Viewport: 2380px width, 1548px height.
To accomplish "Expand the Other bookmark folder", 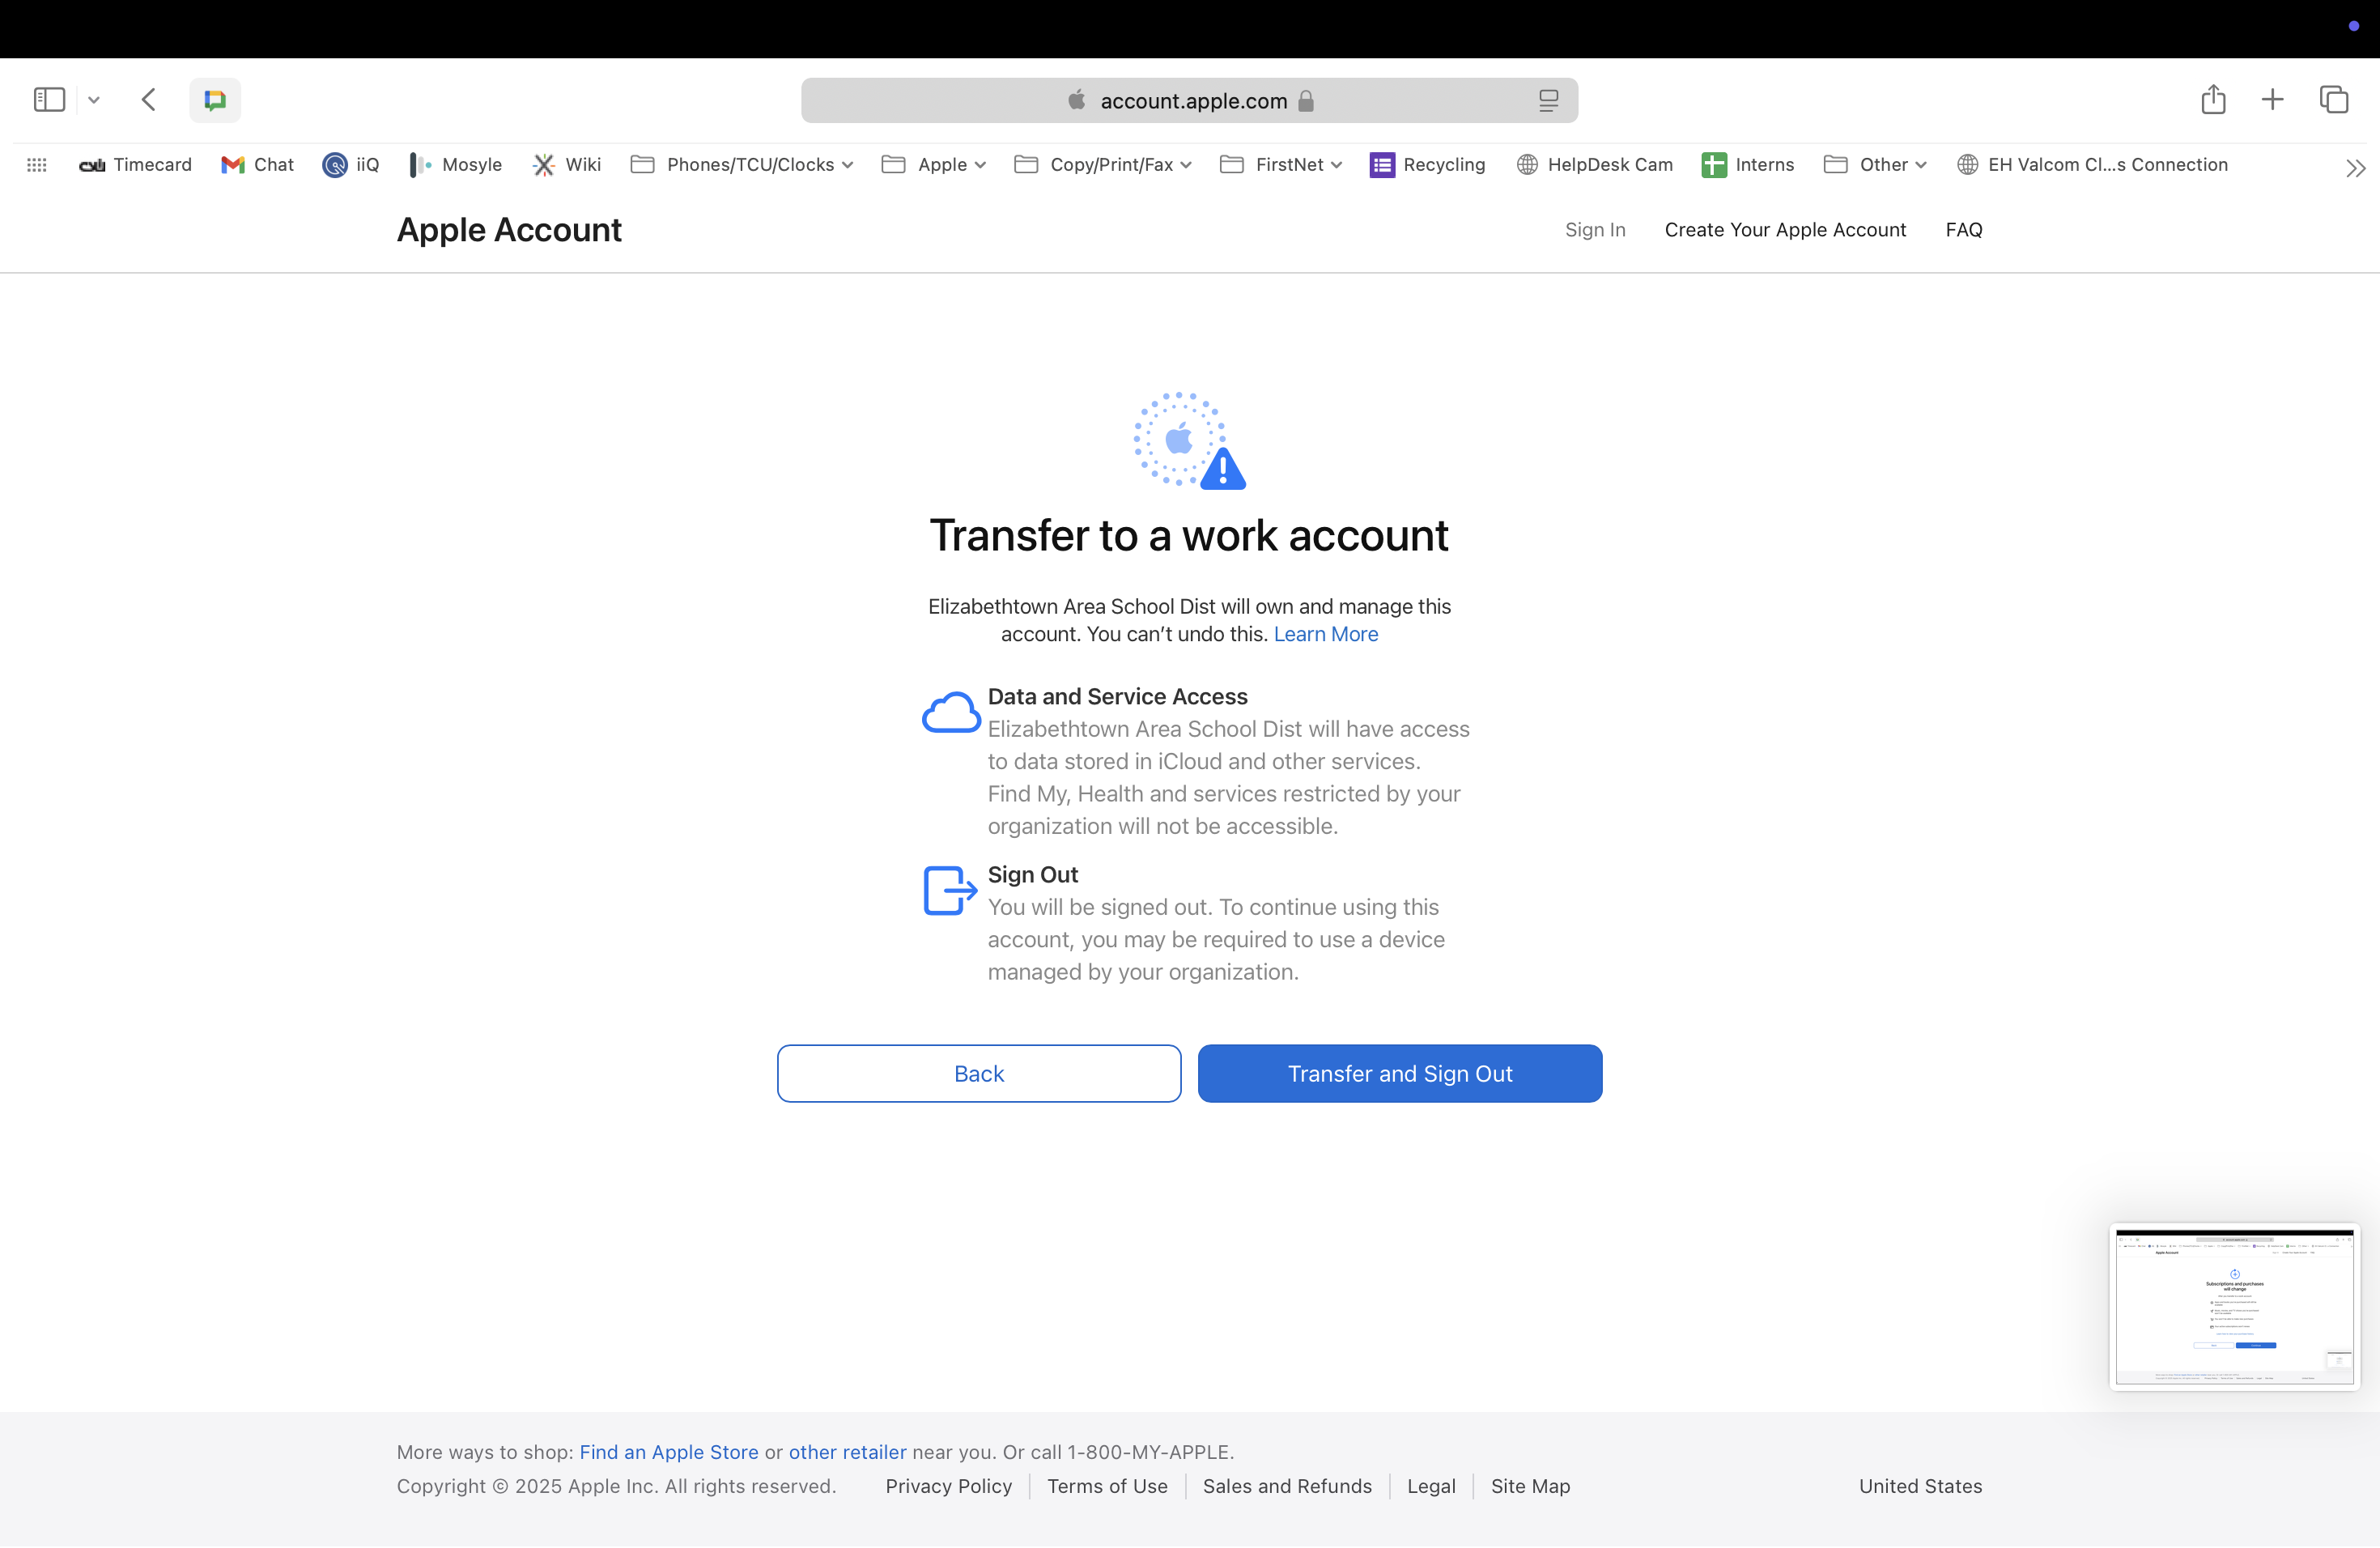I will point(1875,165).
